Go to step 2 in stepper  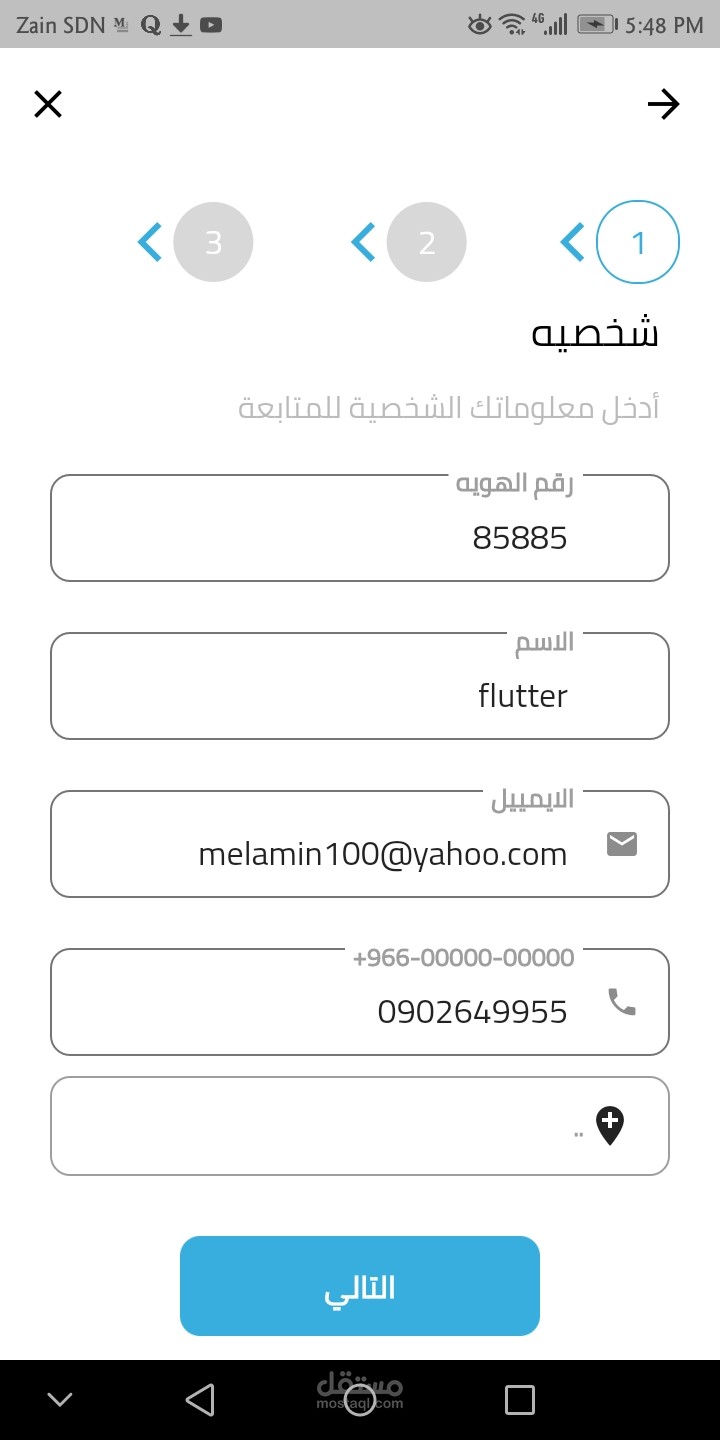coord(427,243)
